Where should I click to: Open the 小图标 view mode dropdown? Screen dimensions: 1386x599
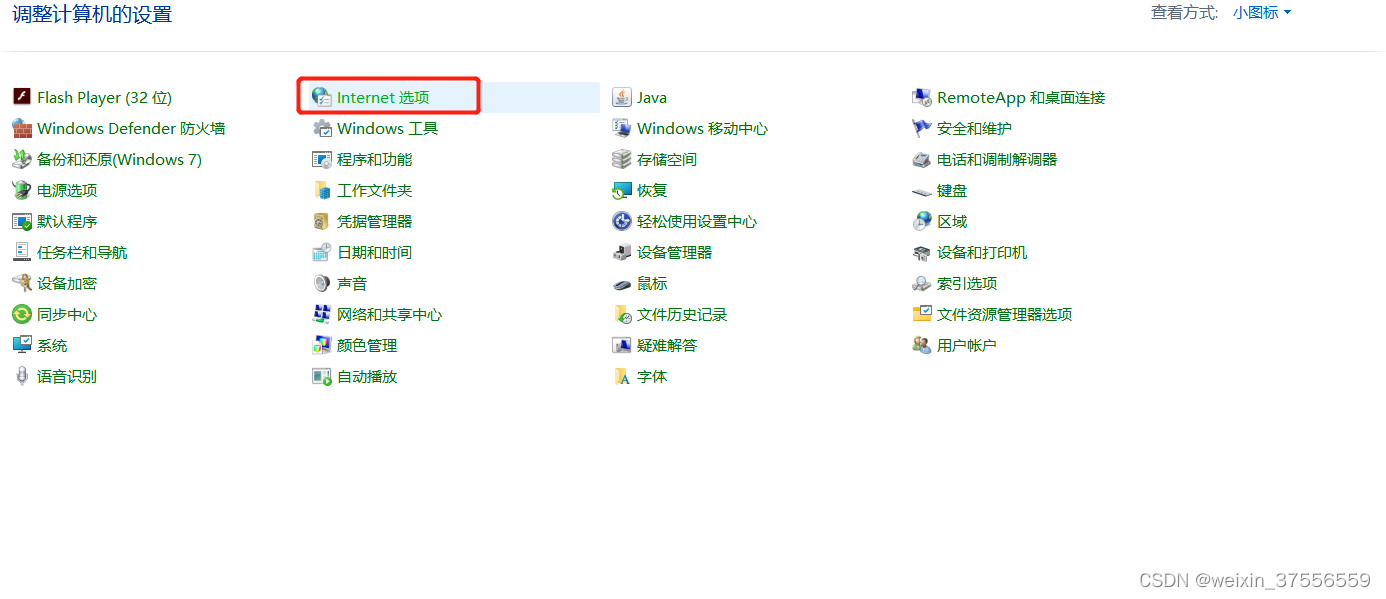(x=1262, y=13)
